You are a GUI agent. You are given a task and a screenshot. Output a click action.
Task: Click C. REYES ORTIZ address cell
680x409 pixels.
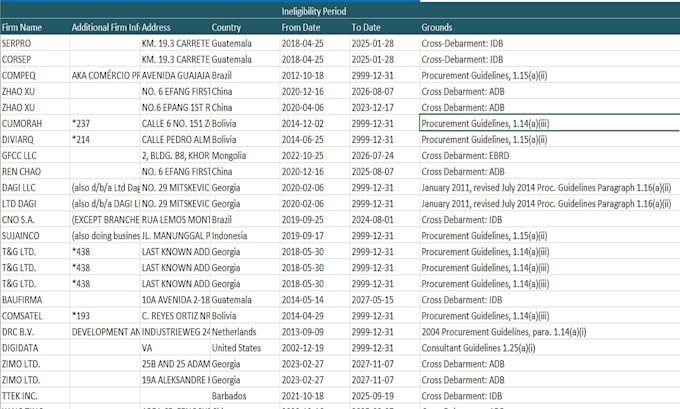(x=175, y=316)
